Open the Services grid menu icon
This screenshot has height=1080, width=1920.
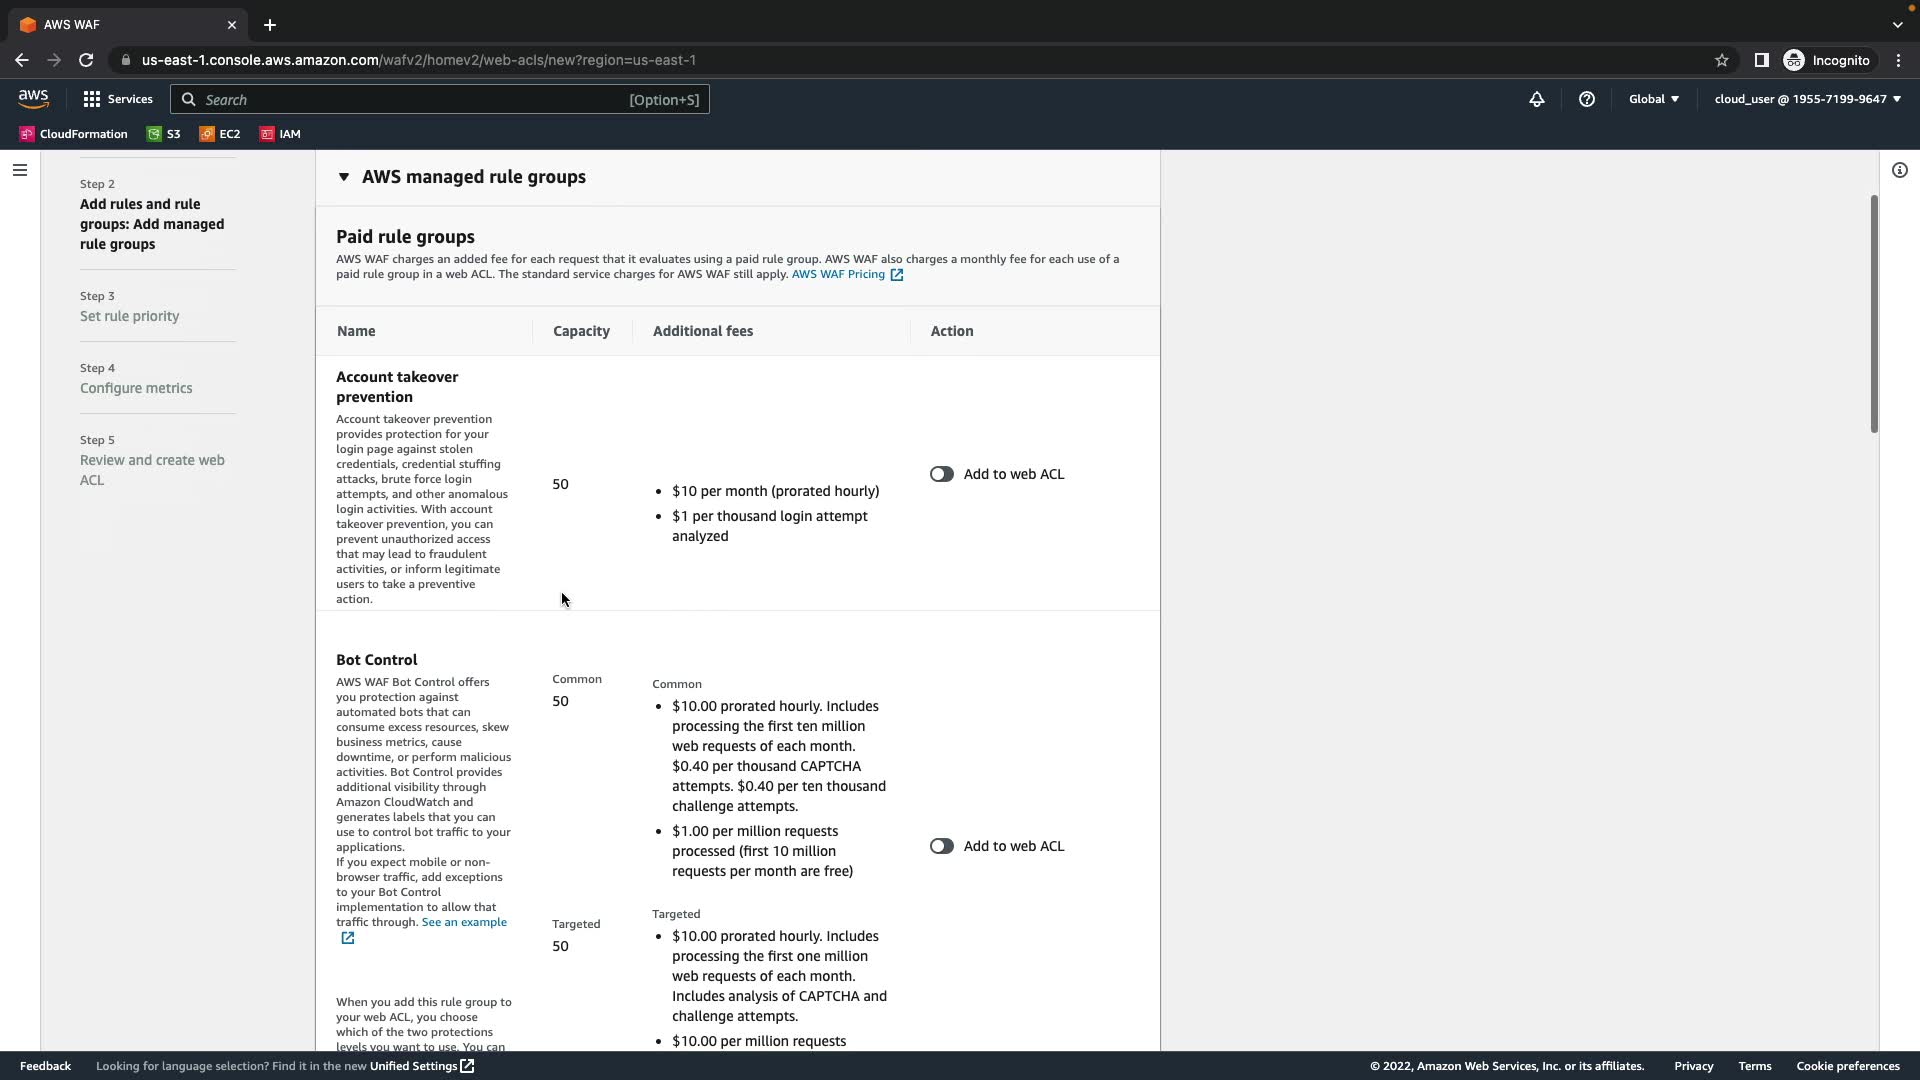coord(92,99)
